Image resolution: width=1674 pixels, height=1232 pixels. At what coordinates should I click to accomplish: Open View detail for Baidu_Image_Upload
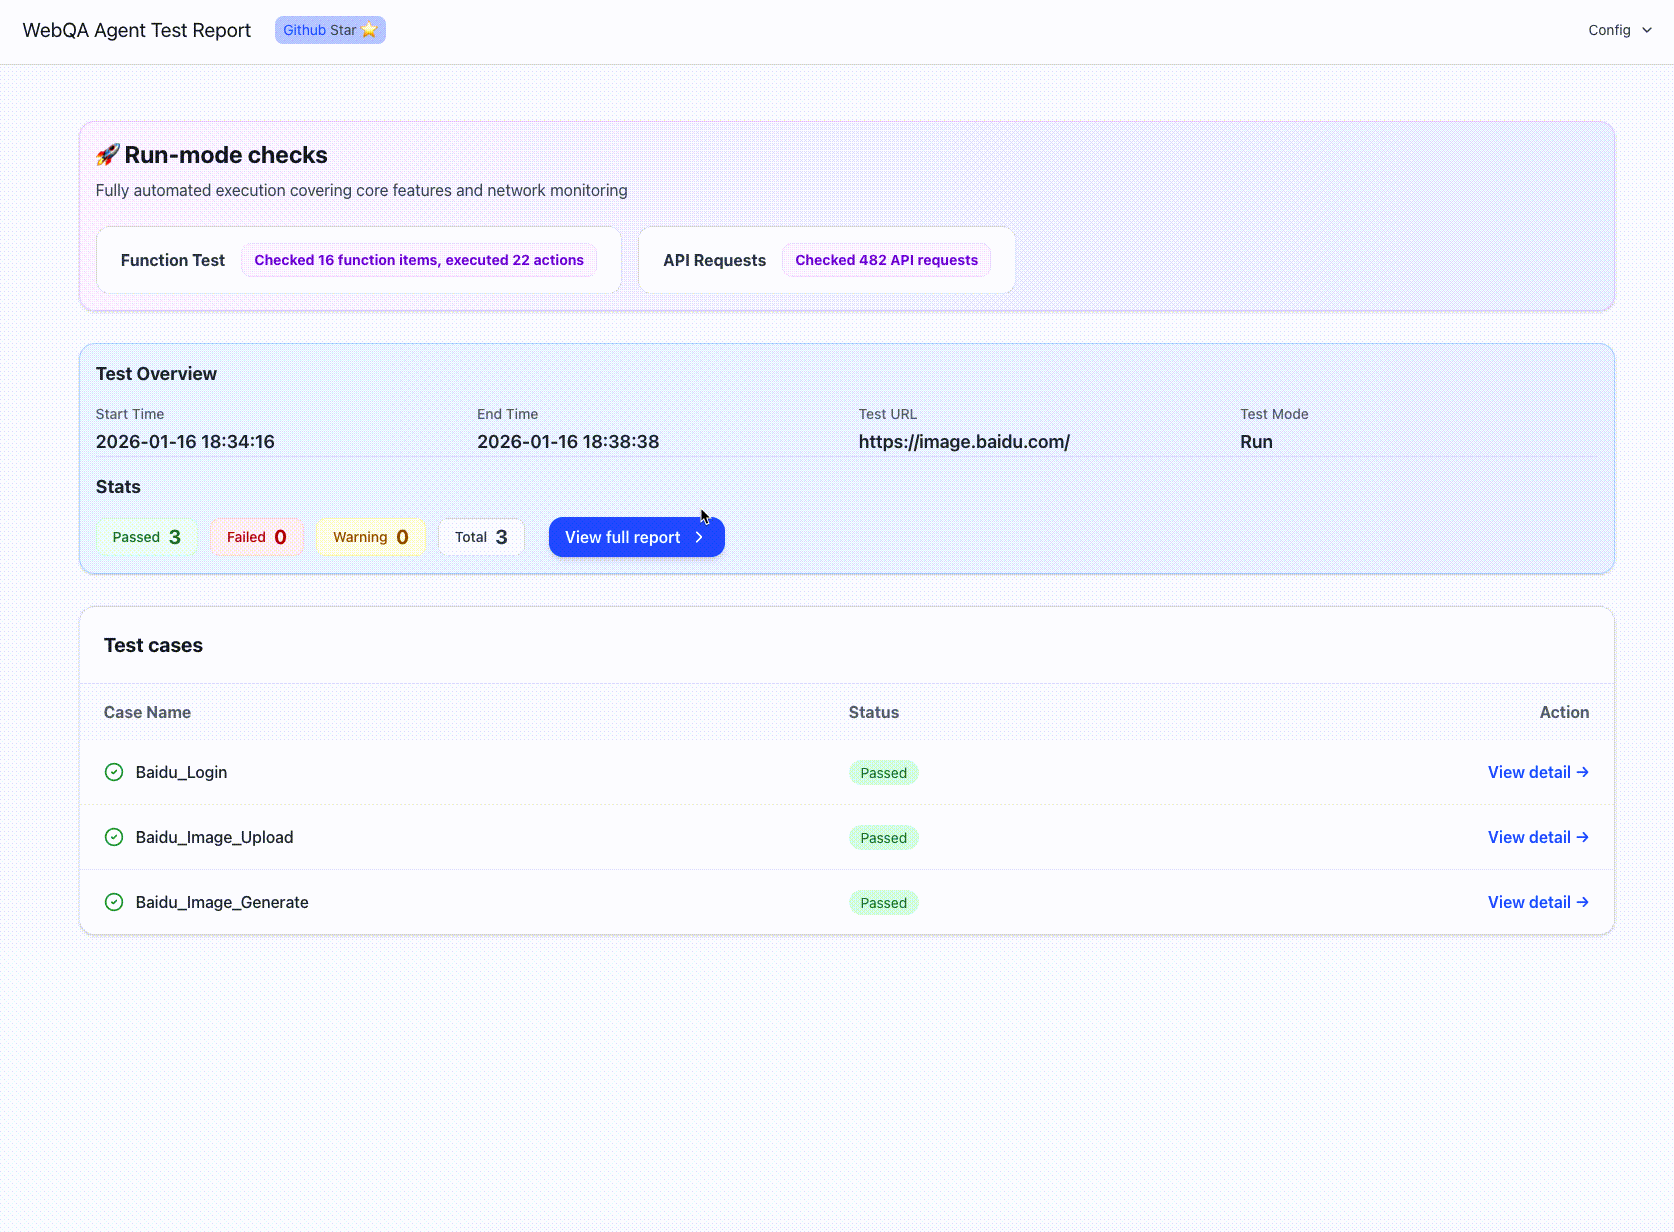pyautogui.click(x=1538, y=837)
